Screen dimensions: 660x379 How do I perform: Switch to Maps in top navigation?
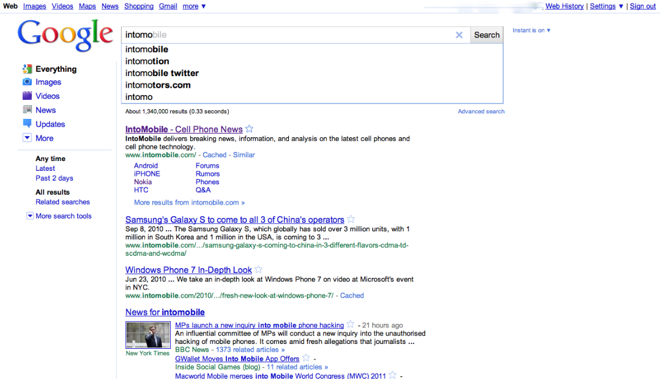tap(87, 6)
